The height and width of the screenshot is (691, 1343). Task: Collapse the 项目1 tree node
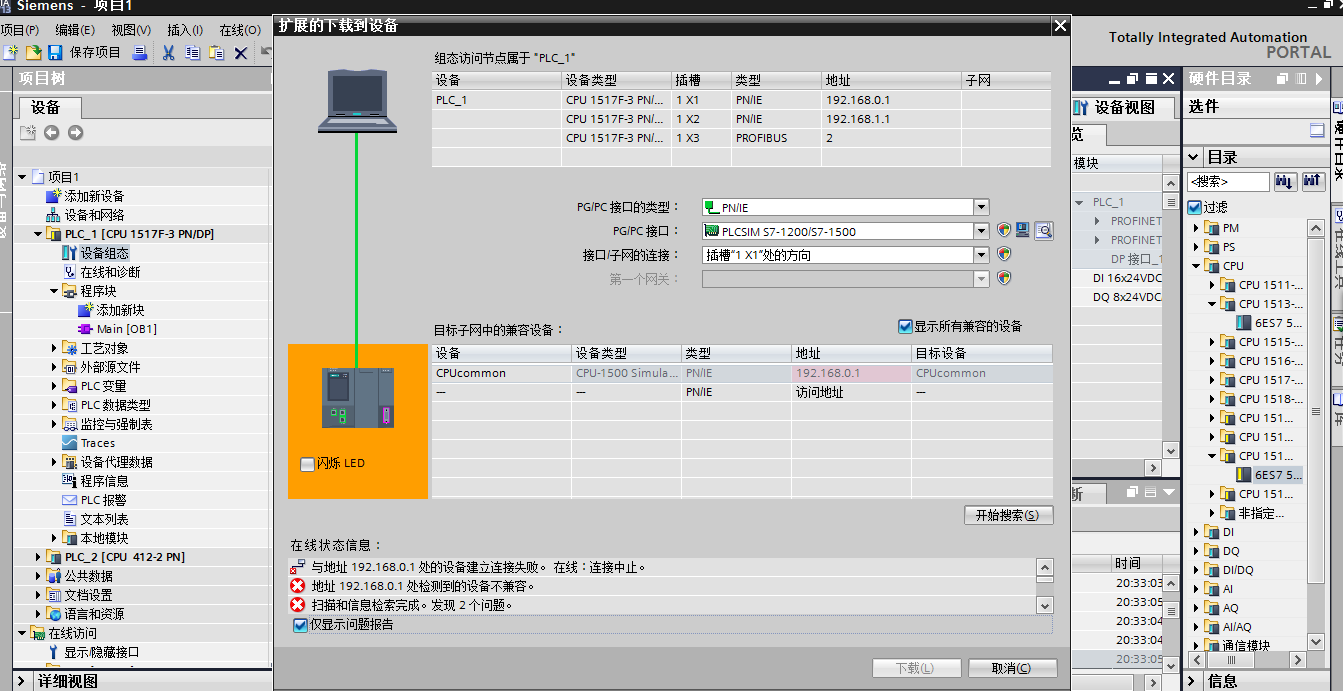(x=22, y=177)
